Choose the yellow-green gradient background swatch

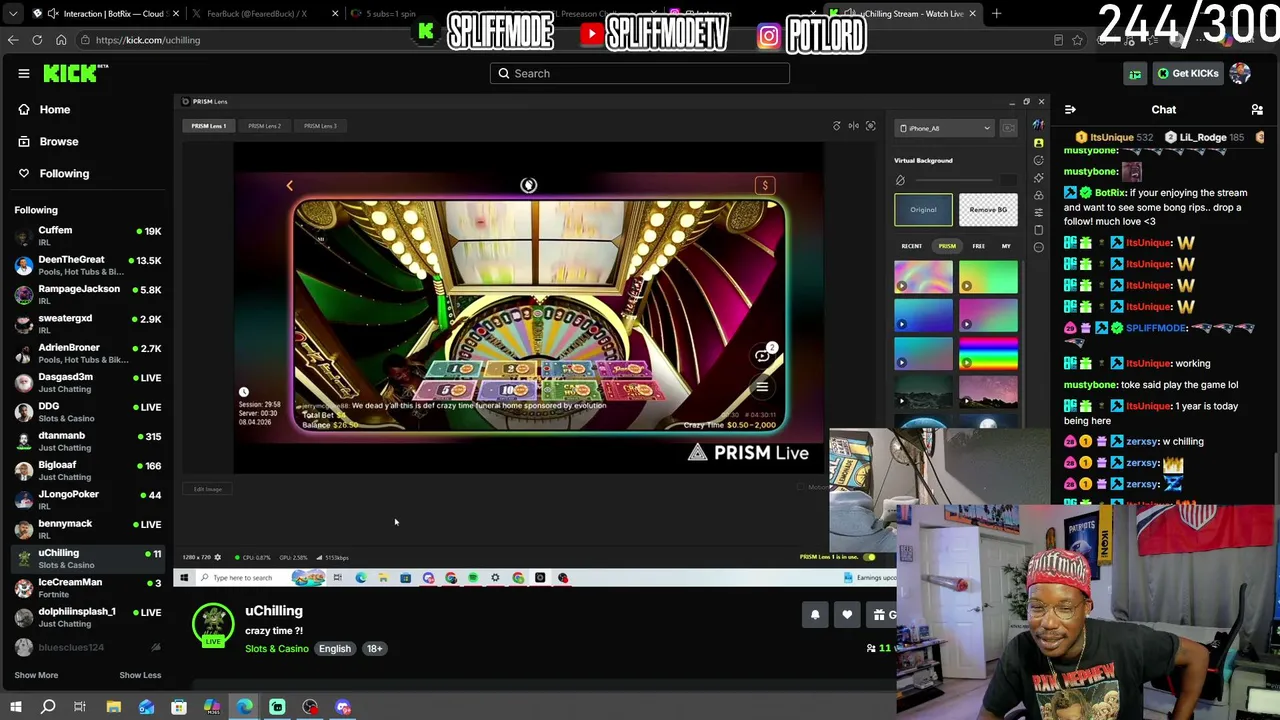988,276
